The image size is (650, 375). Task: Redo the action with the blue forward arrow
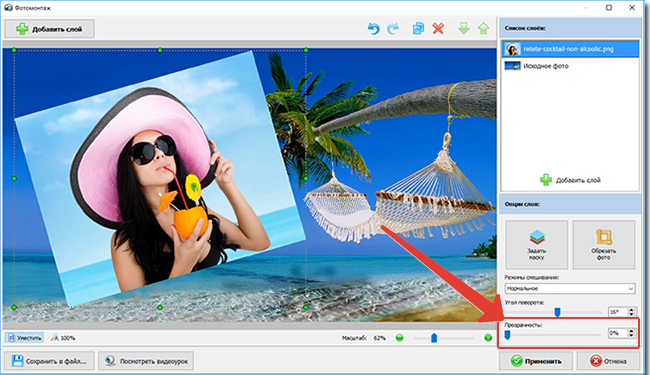[x=393, y=29]
